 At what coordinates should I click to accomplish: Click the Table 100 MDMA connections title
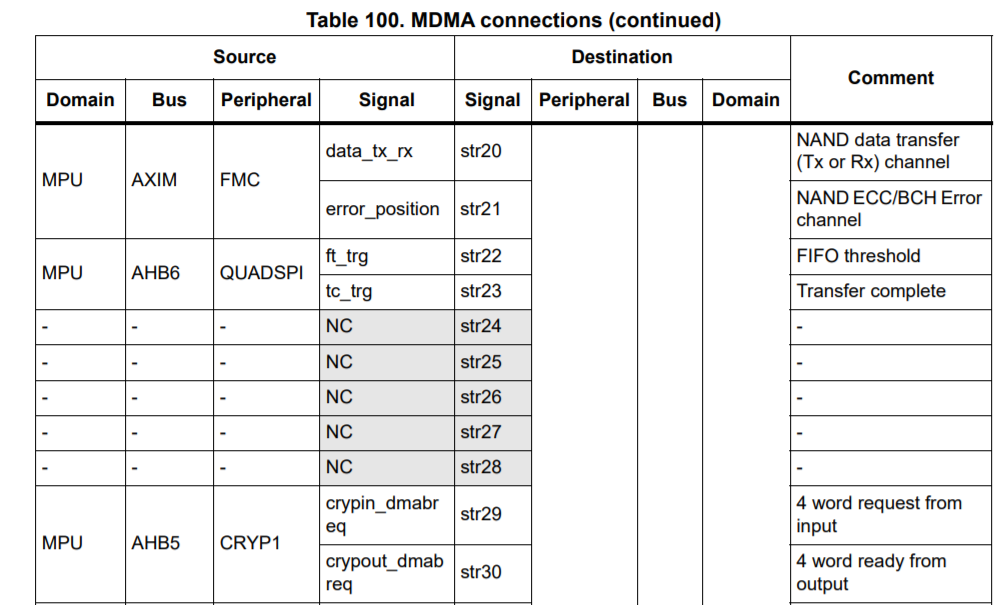(513, 20)
